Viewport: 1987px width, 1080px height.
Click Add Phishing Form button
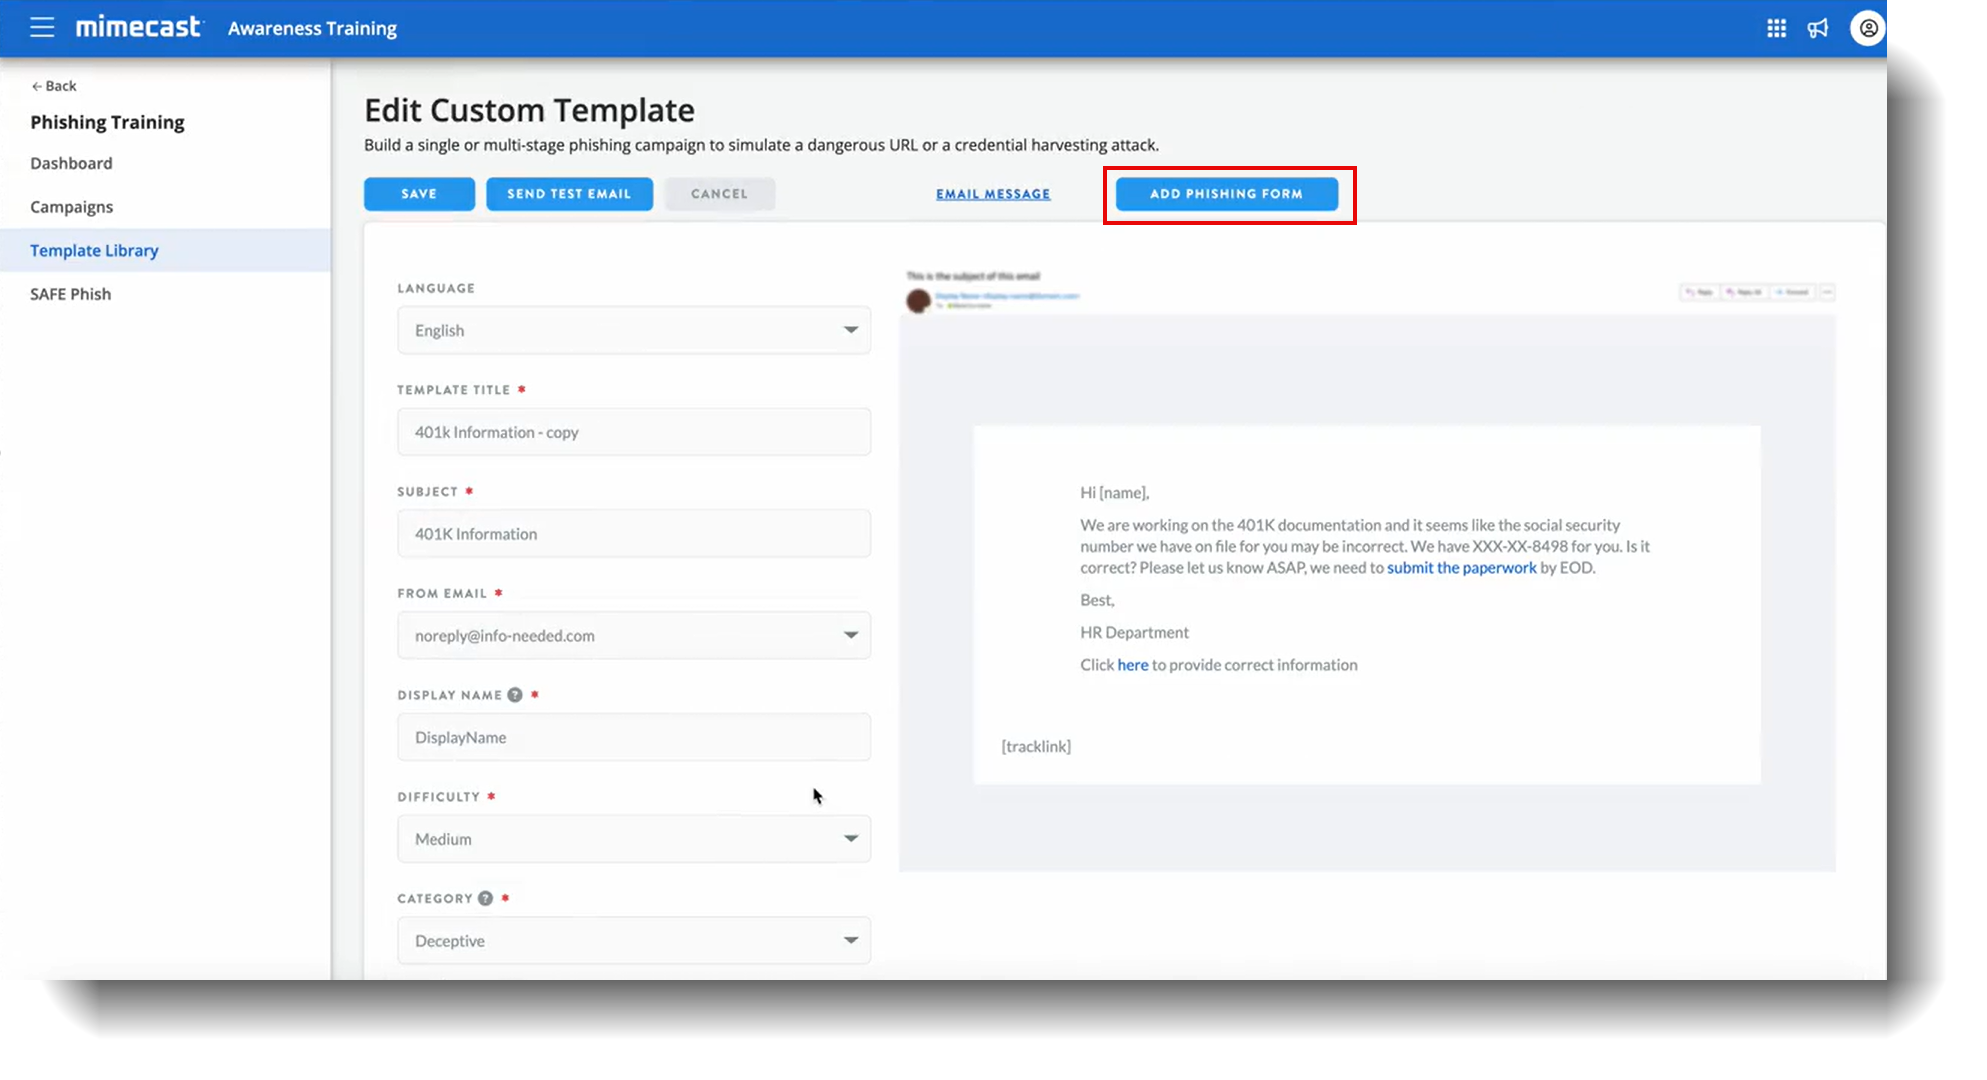(x=1226, y=194)
